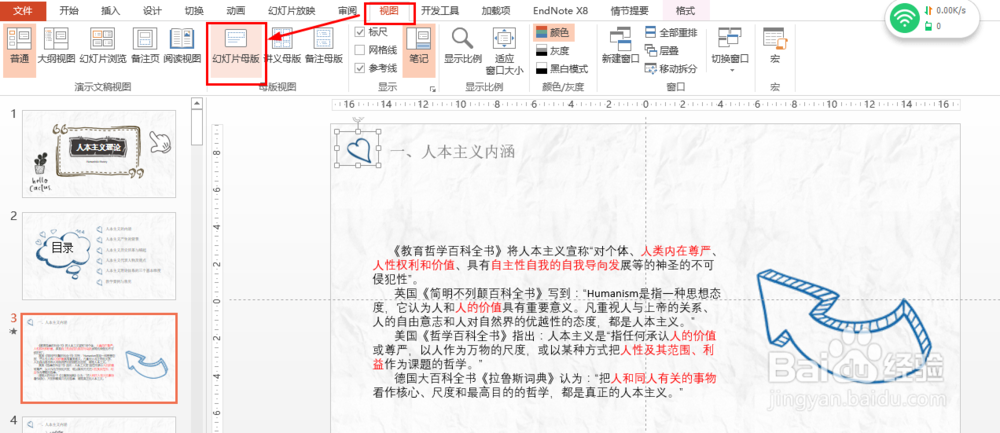Viewport: 1000px width, 433px height.
Task: Select Color mode (颜色)
Action: click(554, 33)
